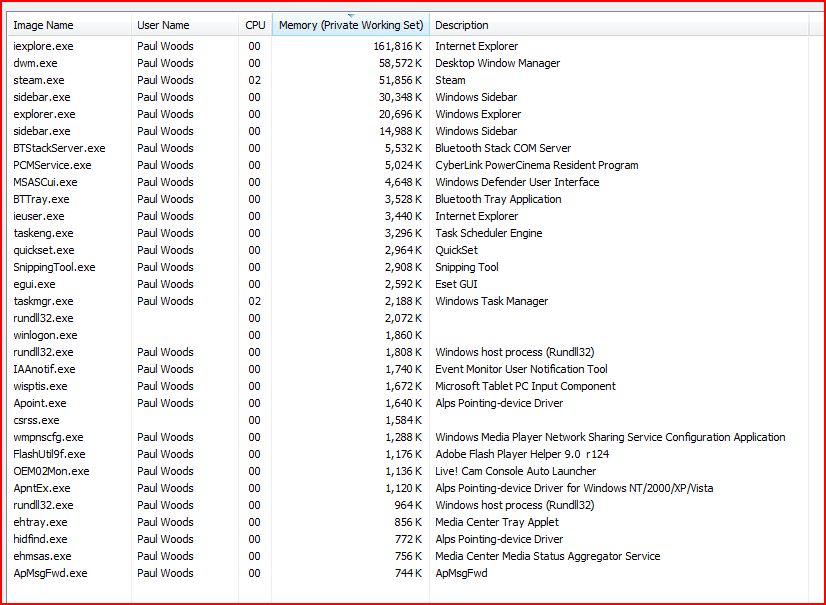Click the Bluetooth Stack COM Server description
This screenshot has width=826, height=605.
(x=503, y=148)
